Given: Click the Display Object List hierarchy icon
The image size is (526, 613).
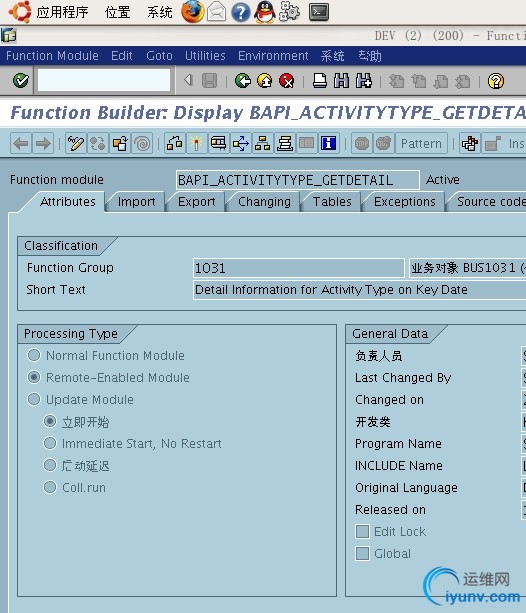Looking at the screenshot, I should click(263, 143).
